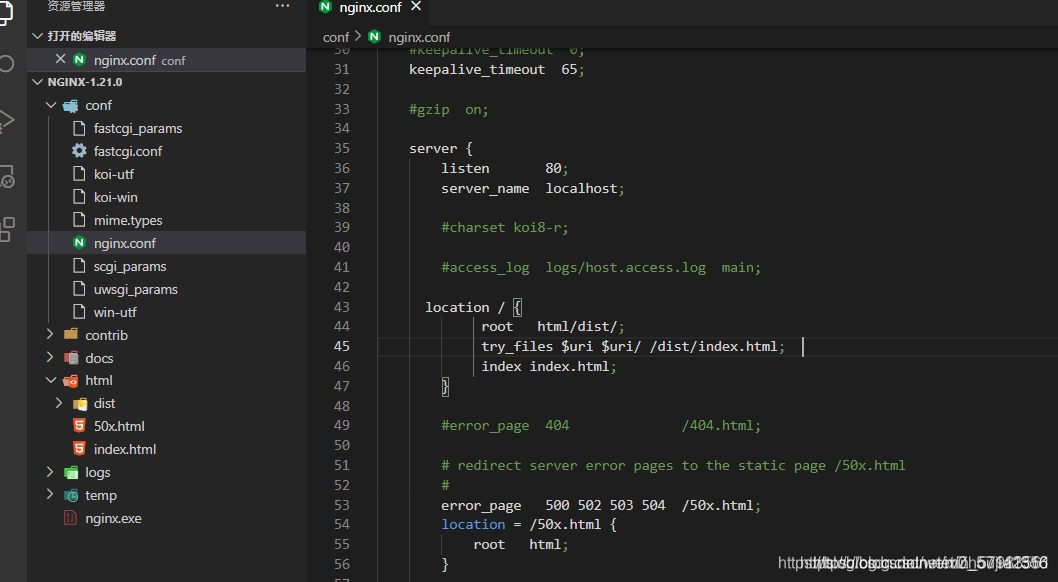The width and height of the screenshot is (1058, 582).
Task: Click the koi-utf file icon
Action: click(x=79, y=174)
